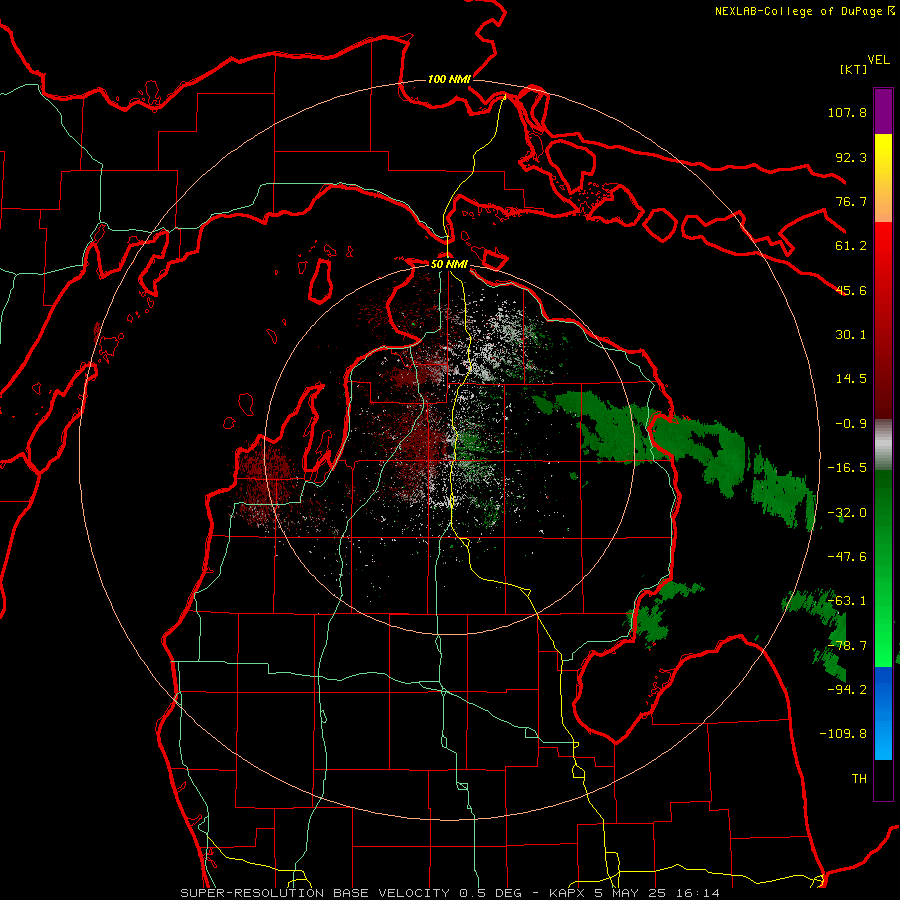Select the -0.9 velocity scale value
This screenshot has width=900, height=900.
click(x=851, y=424)
